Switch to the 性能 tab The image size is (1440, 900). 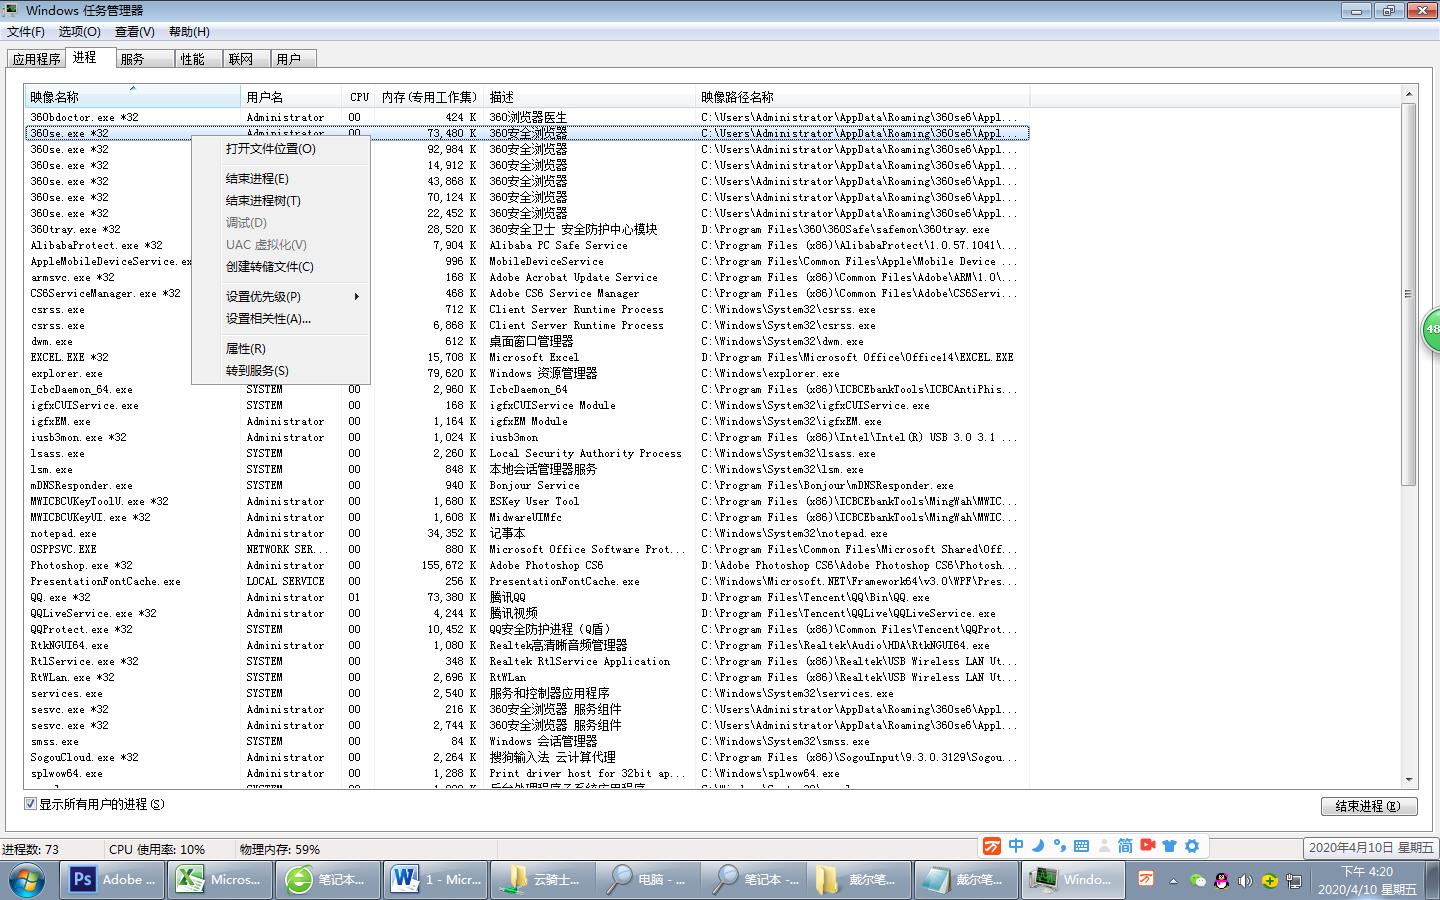(199, 59)
